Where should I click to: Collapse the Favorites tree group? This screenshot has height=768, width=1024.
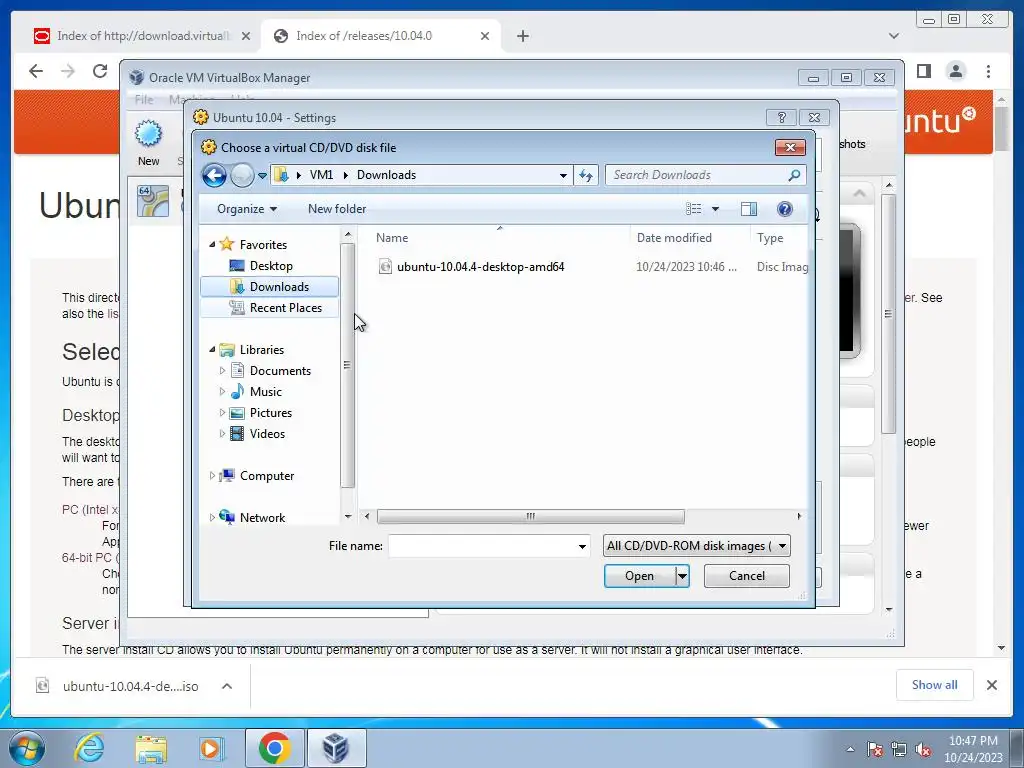212,244
